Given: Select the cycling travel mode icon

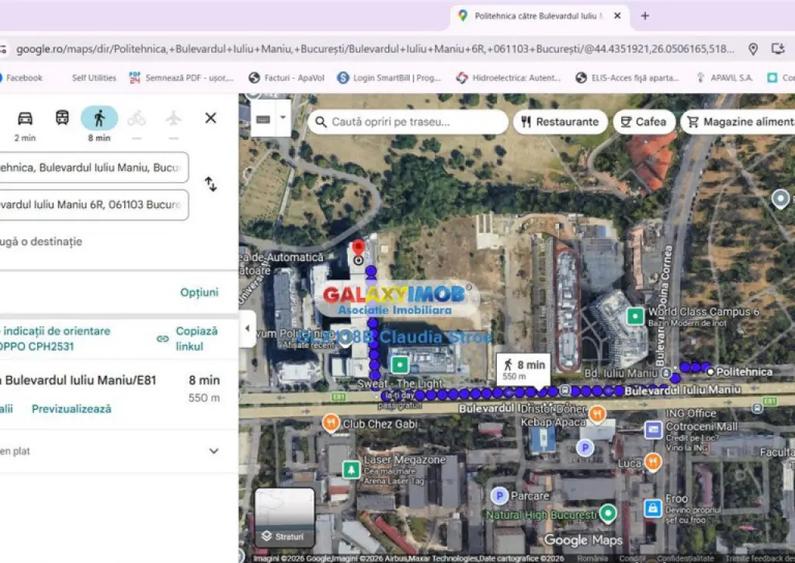Looking at the screenshot, I should [136, 118].
